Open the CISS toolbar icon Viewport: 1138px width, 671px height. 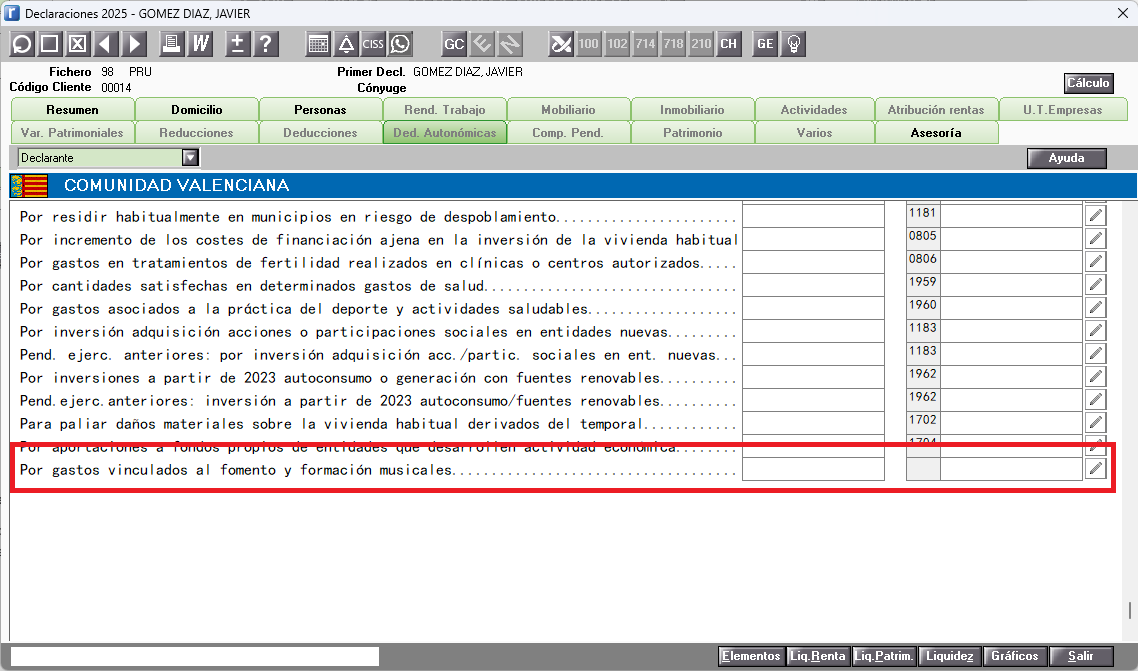pos(373,44)
